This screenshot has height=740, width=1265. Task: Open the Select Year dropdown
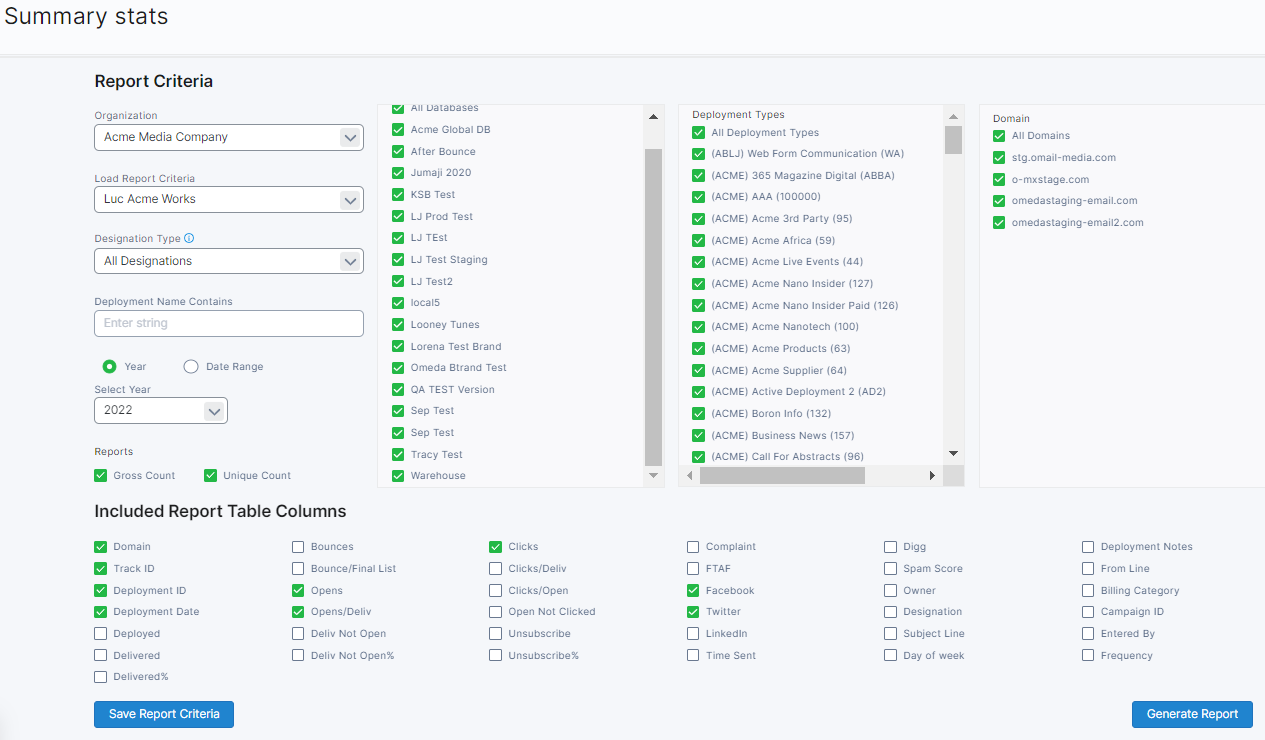pyautogui.click(x=161, y=410)
